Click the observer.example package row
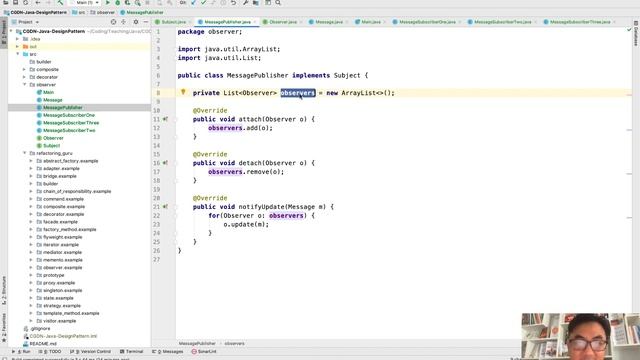Screen dimensions: 640x360 click(62, 268)
